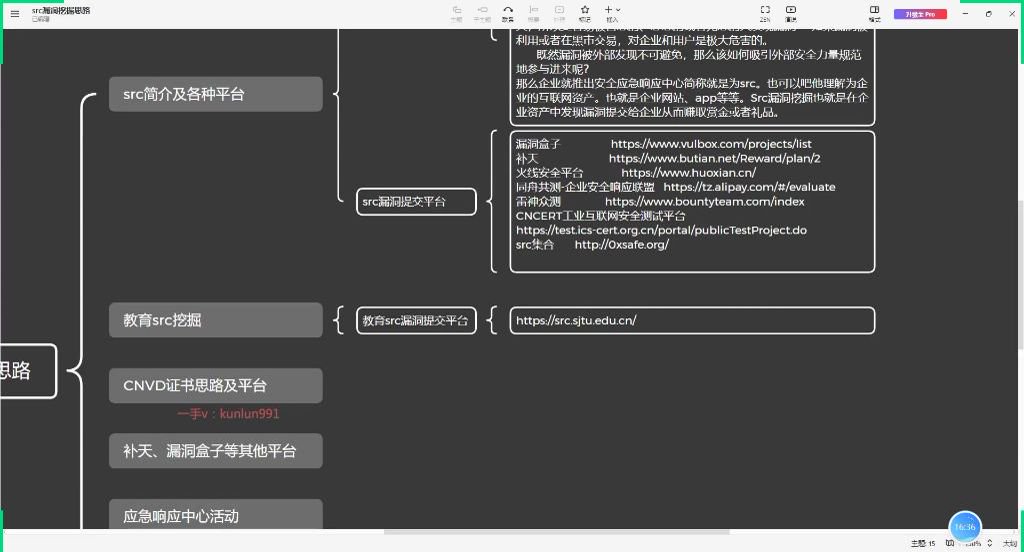Click the vulbox.com projects list URL
The width and height of the screenshot is (1024, 552).
click(x=711, y=144)
